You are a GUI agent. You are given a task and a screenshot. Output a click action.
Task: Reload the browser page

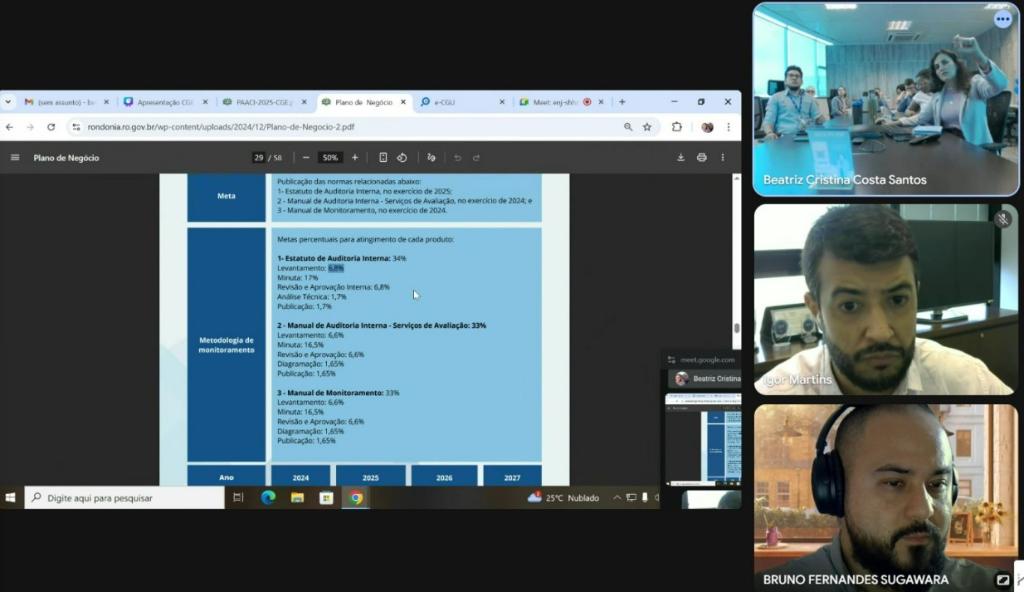click(51, 127)
